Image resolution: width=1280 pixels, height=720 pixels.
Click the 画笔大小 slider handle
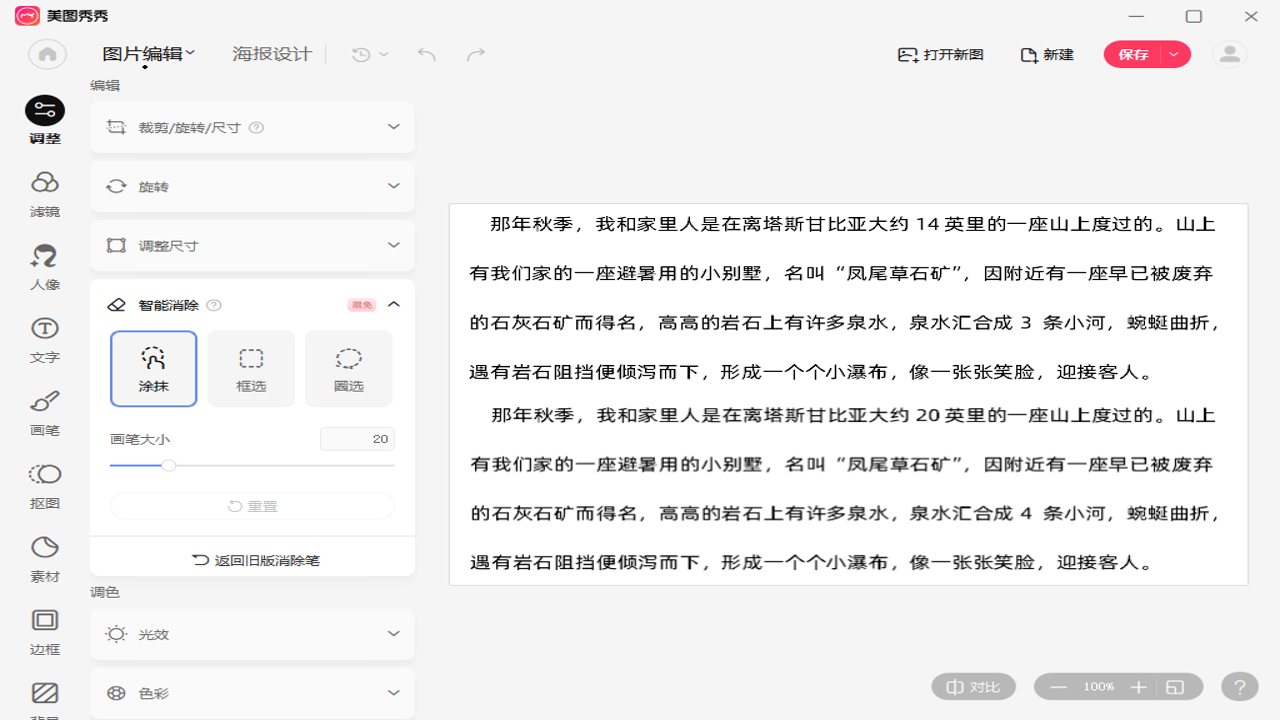(169, 465)
